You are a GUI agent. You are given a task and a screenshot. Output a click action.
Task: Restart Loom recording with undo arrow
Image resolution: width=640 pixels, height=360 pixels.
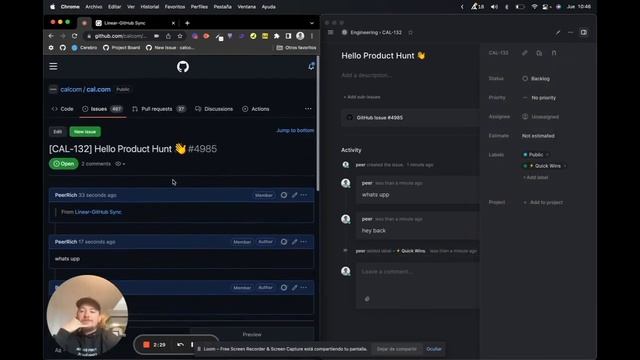(180, 345)
